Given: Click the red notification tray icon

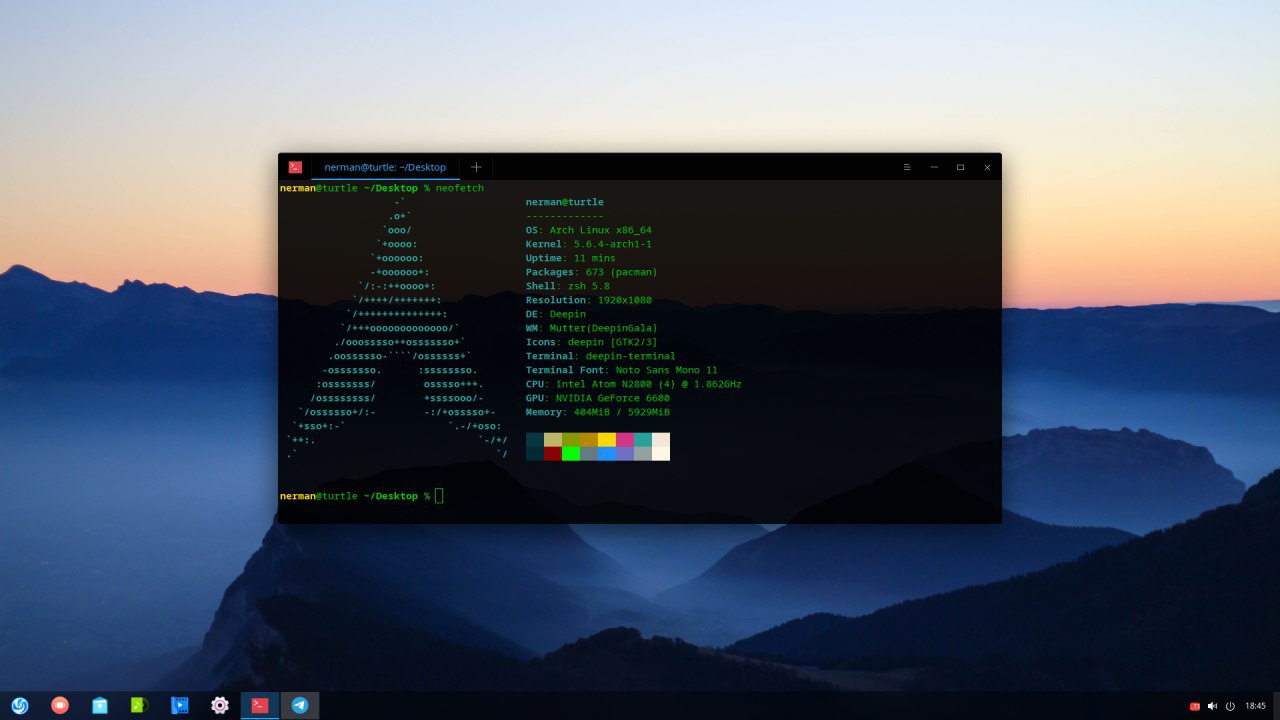Looking at the screenshot, I should pyautogui.click(x=1194, y=706).
